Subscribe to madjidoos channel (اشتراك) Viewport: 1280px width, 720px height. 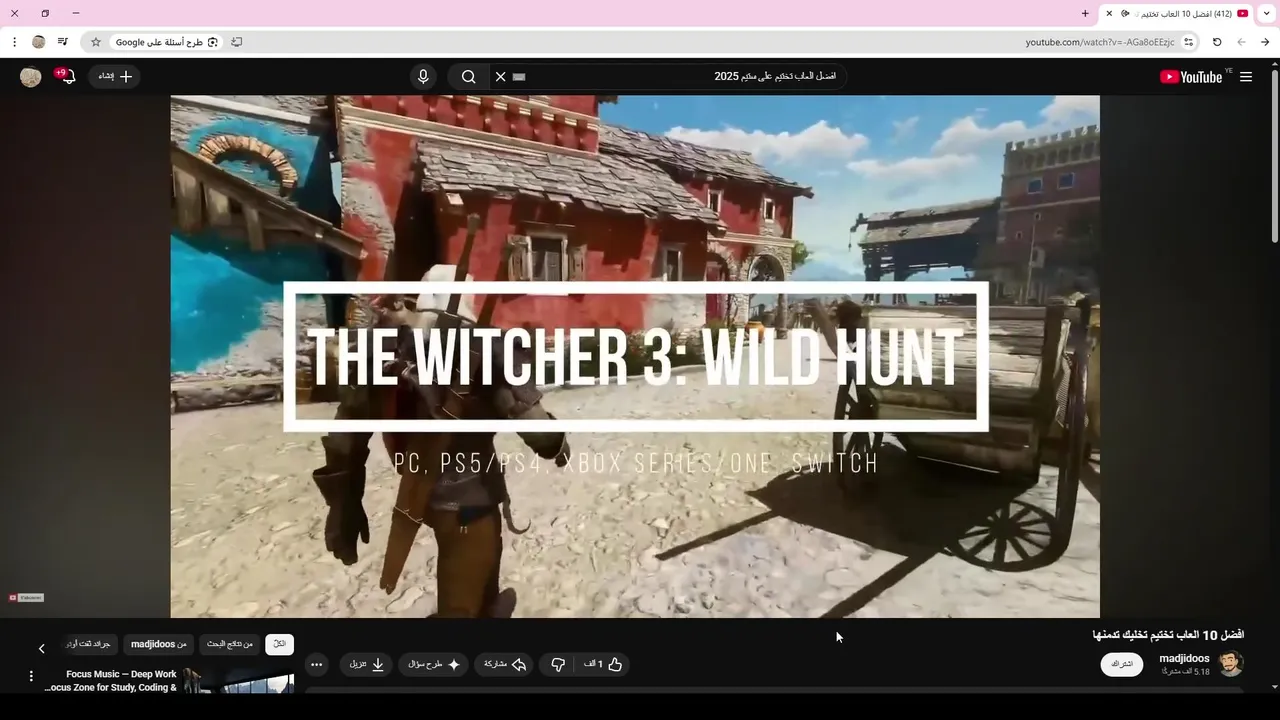point(1122,664)
